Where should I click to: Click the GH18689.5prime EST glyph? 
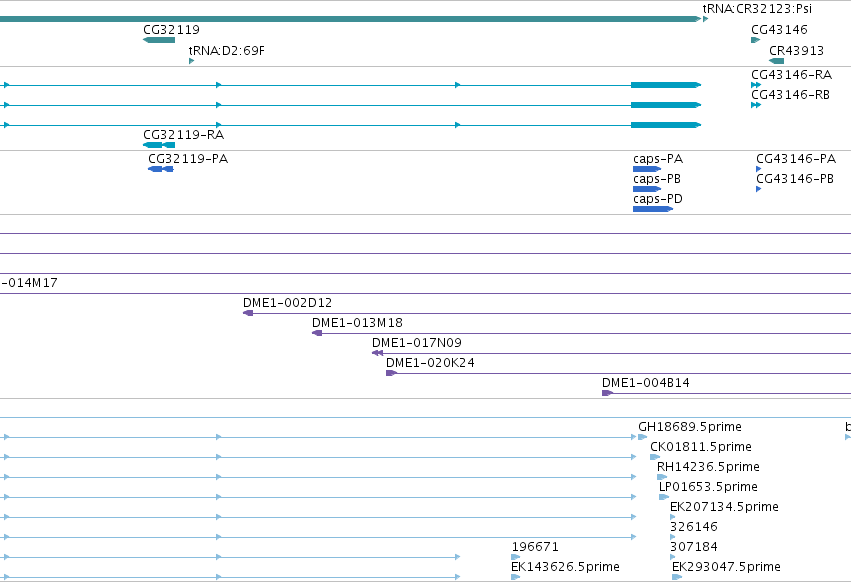click(x=643, y=437)
